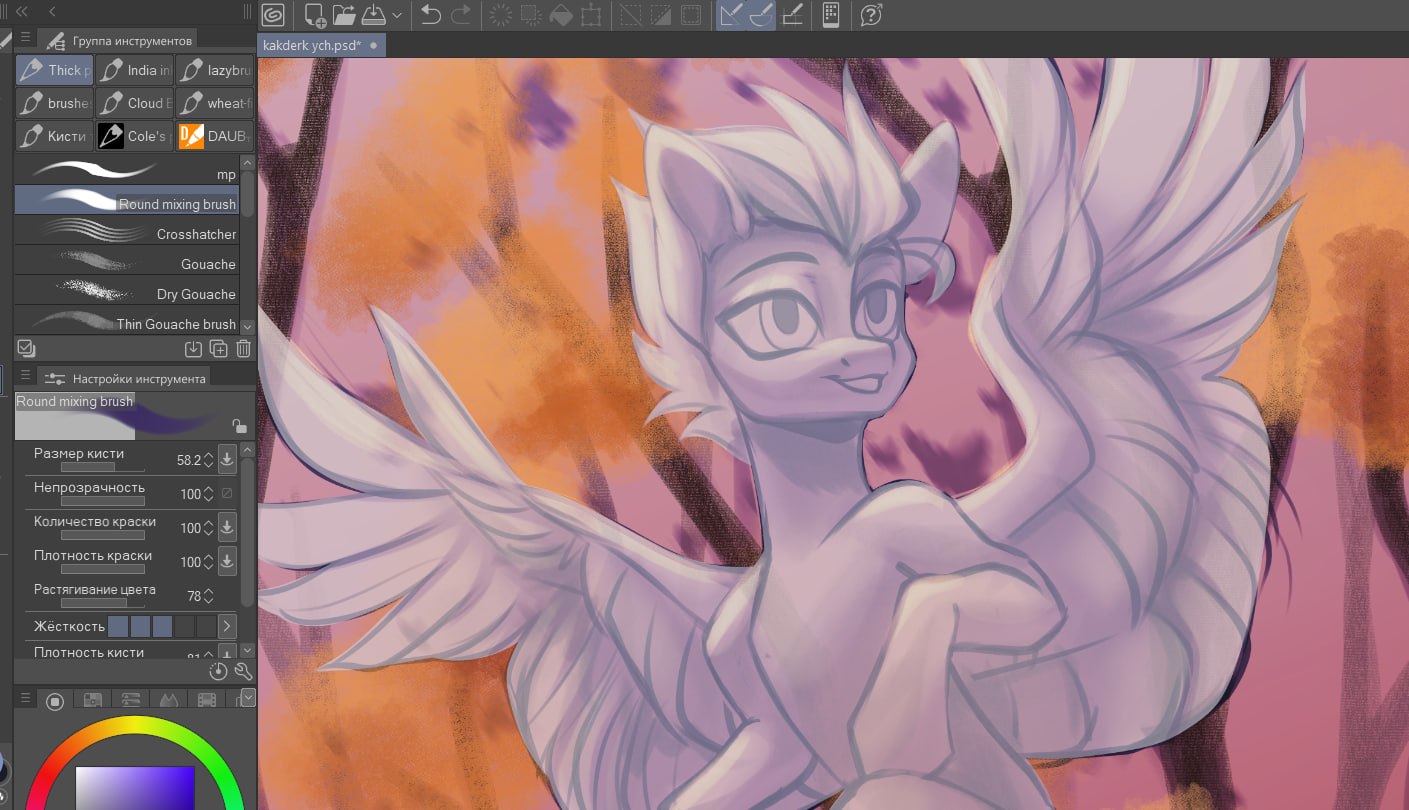Create a new canvas document
This screenshot has height=810, width=1409.
pyautogui.click(x=315, y=15)
